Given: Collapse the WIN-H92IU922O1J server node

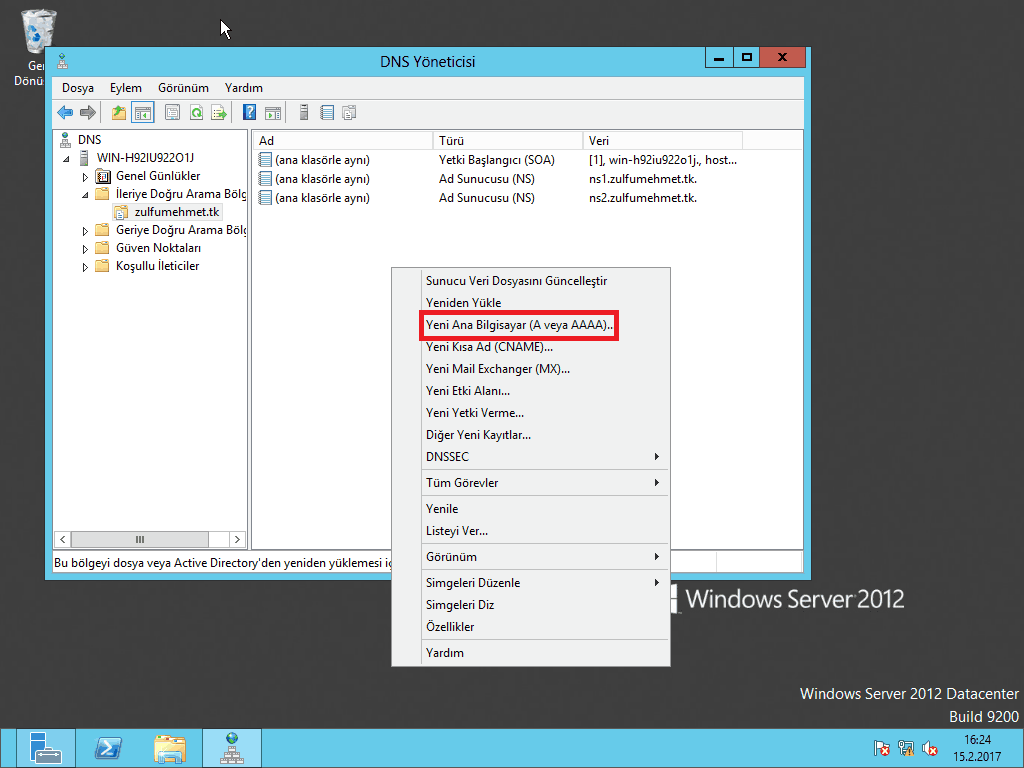Looking at the screenshot, I should (67, 159).
